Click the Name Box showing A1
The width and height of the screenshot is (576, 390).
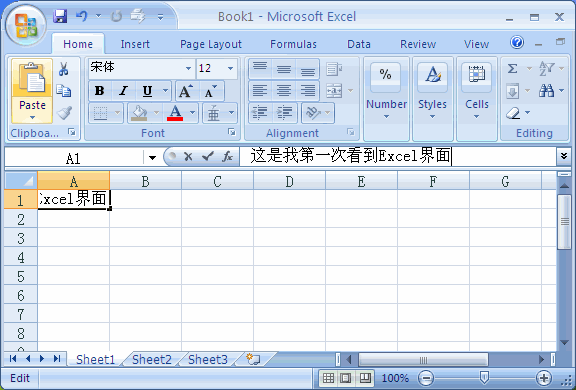pos(73,158)
